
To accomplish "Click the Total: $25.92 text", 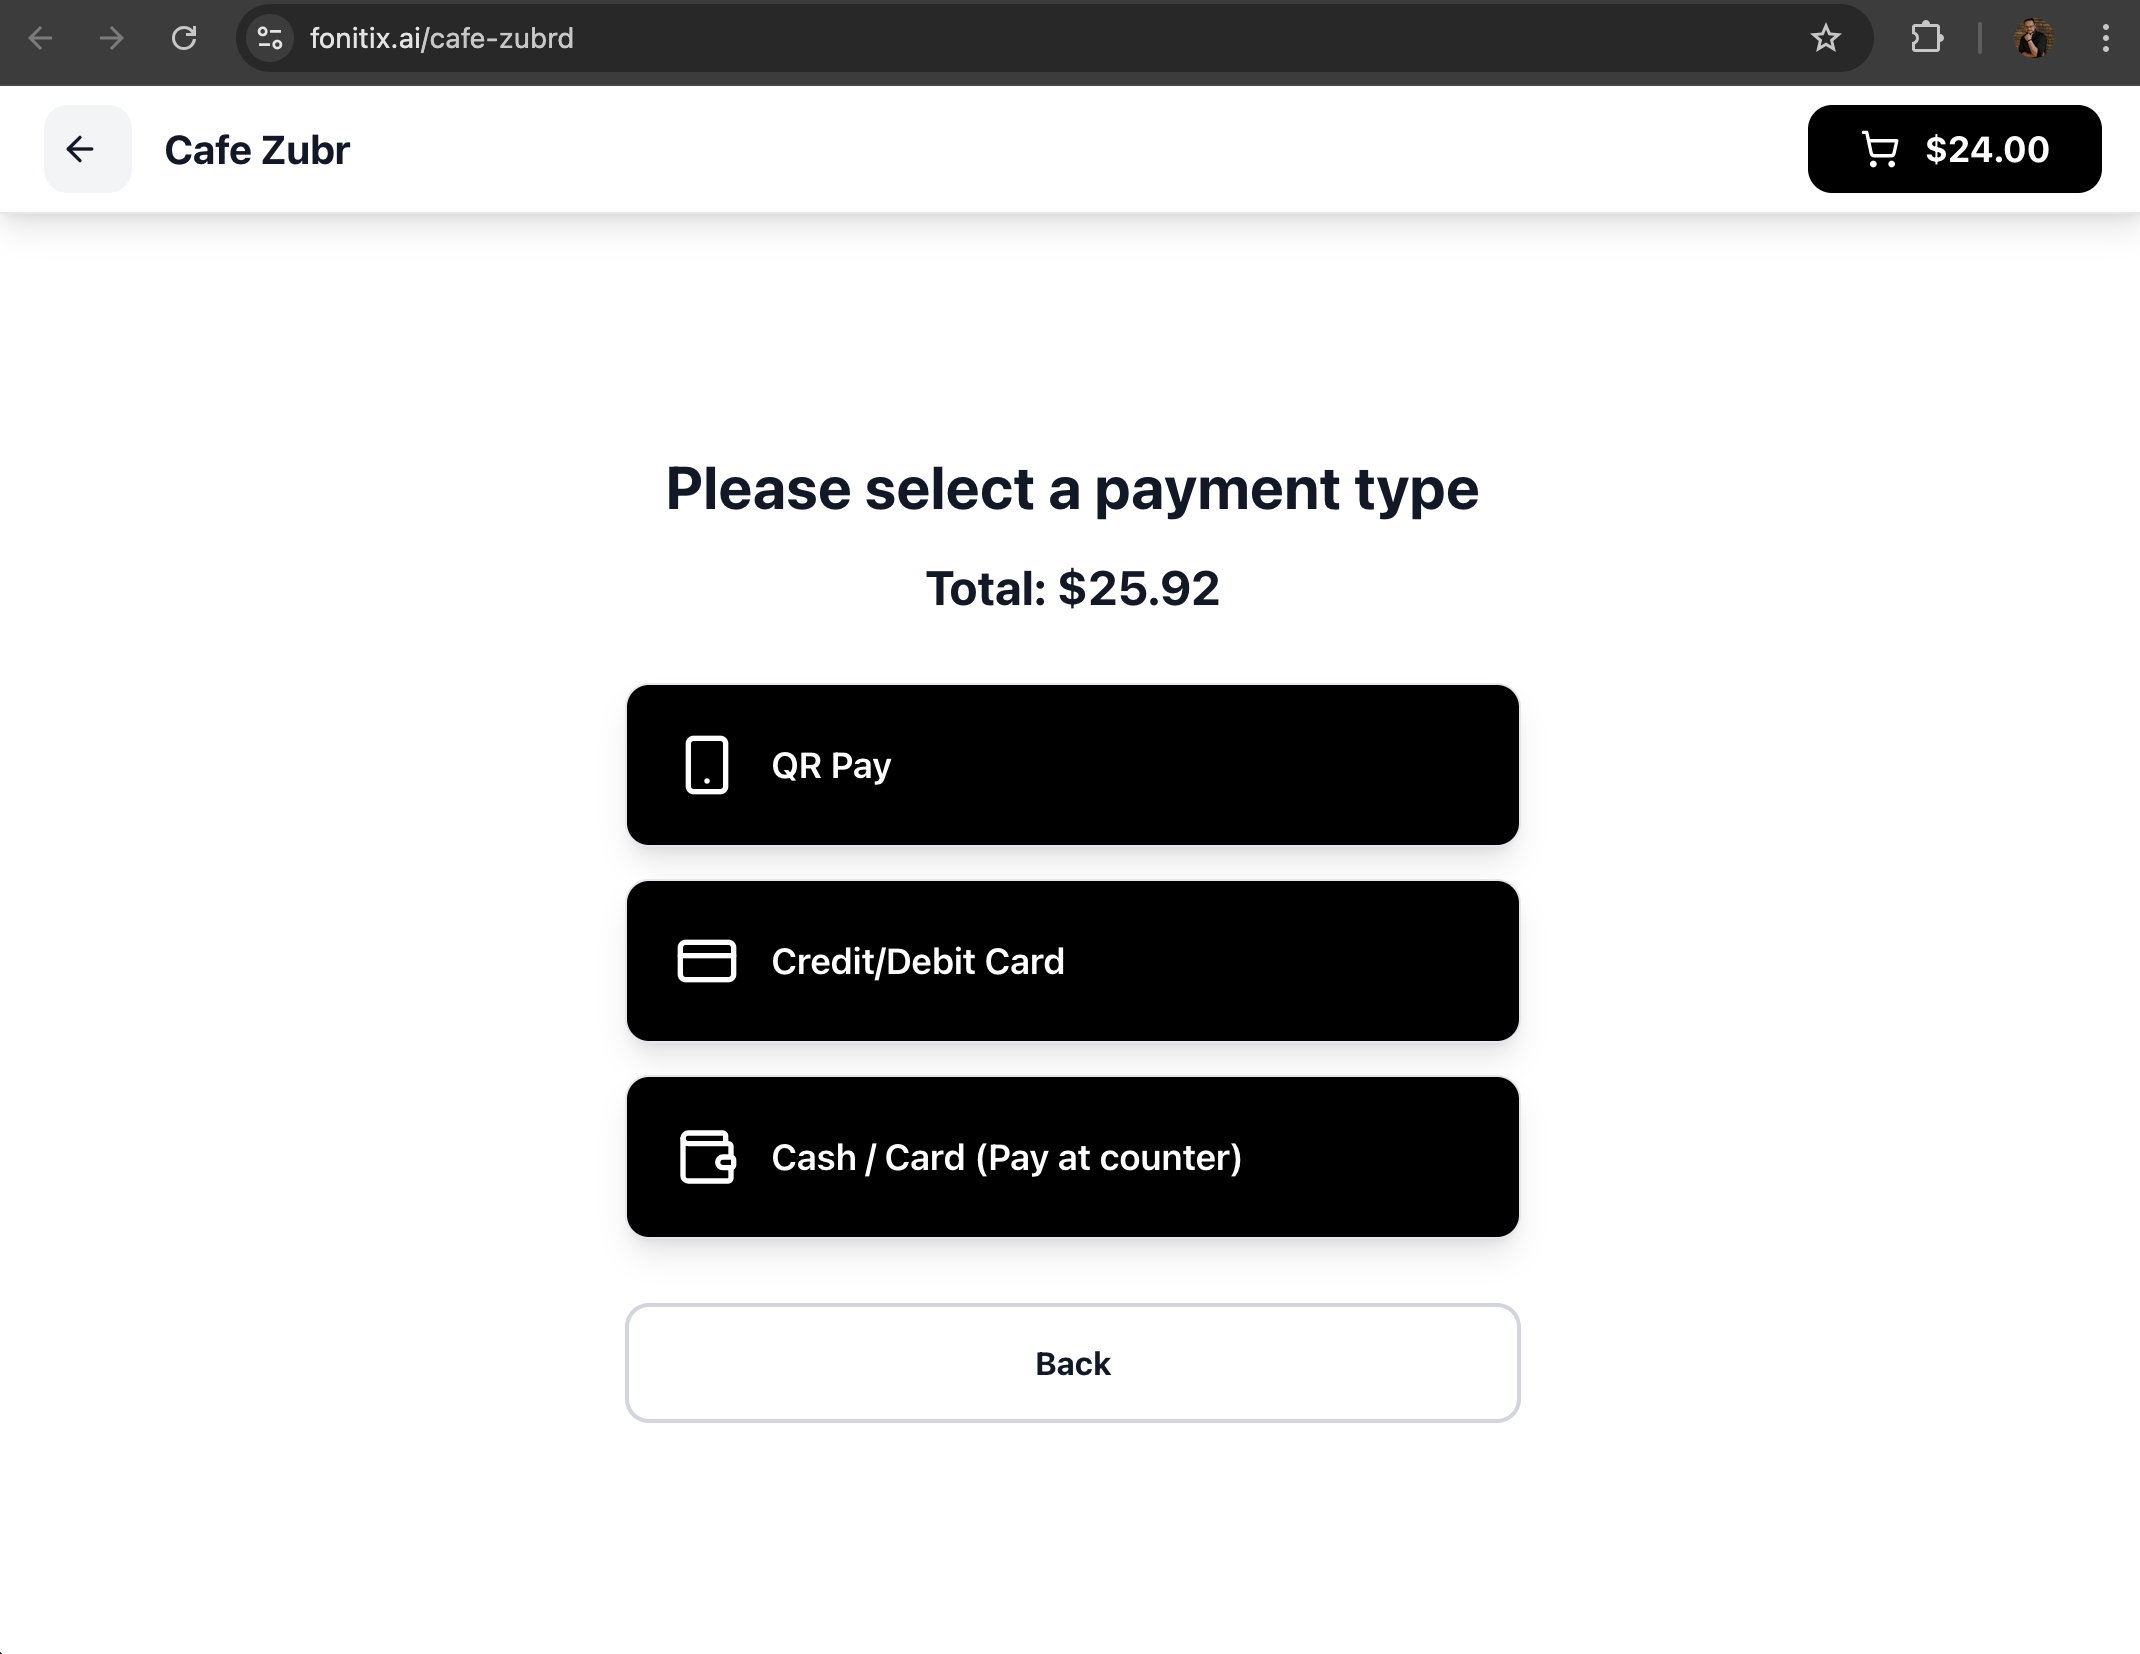I will 1072,588.
